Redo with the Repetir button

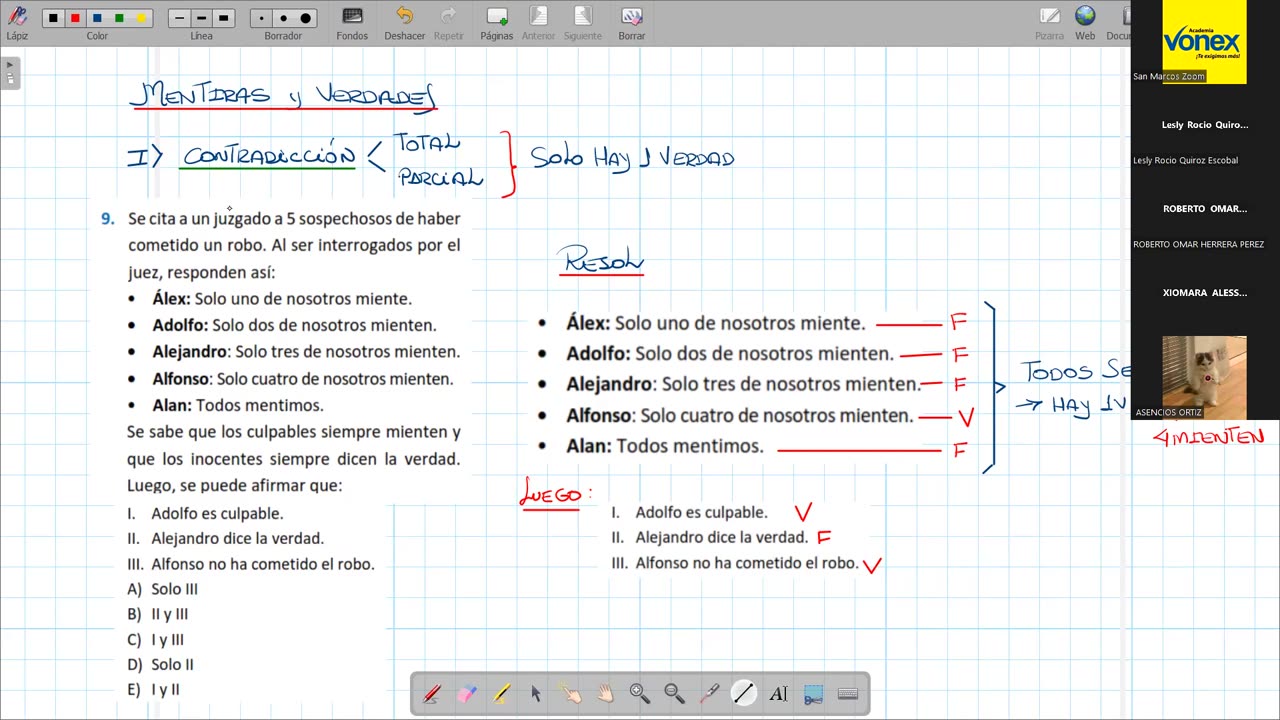point(449,22)
